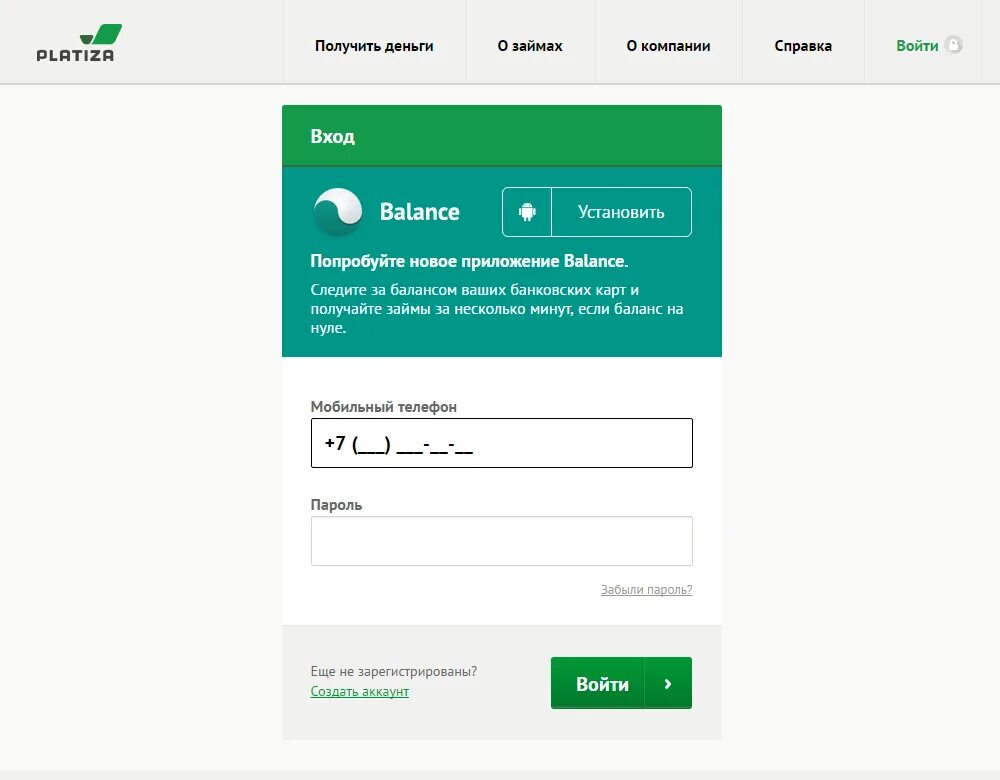The width and height of the screenshot is (1000, 780).
Task: Go to the О компании section
Action: [x=668, y=46]
